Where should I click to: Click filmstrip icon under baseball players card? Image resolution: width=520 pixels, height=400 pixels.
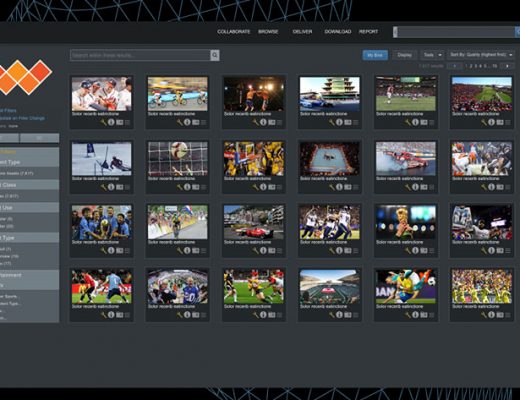[119, 122]
